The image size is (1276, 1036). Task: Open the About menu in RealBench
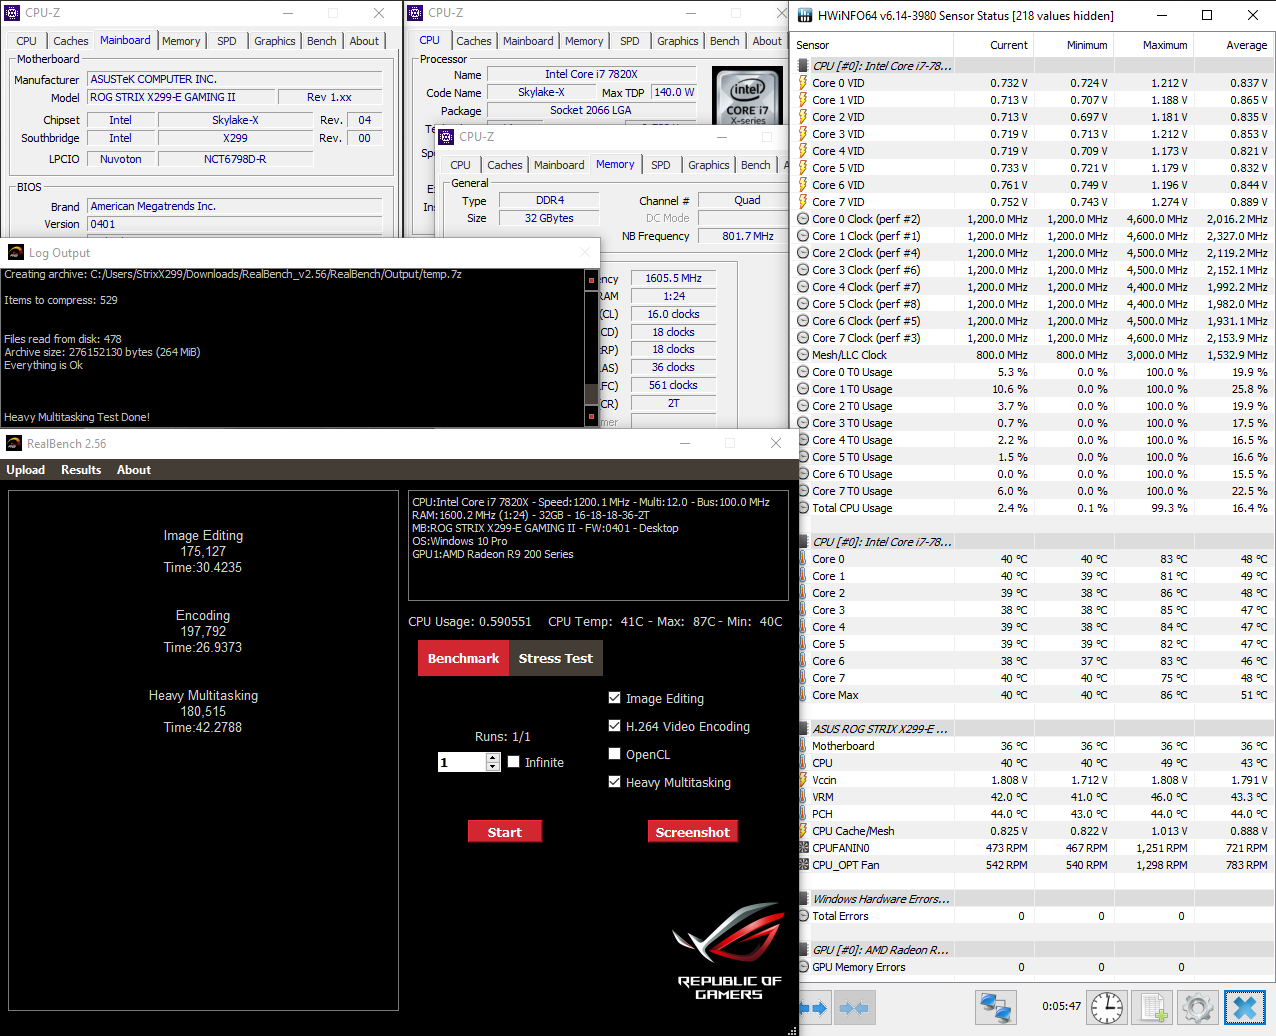[134, 470]
